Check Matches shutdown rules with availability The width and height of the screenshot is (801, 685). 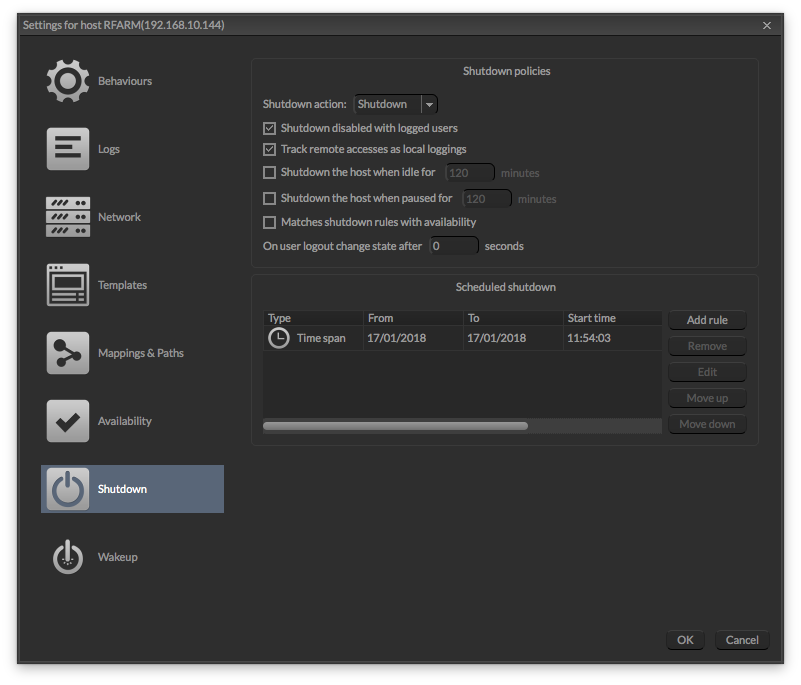(269, 222)
